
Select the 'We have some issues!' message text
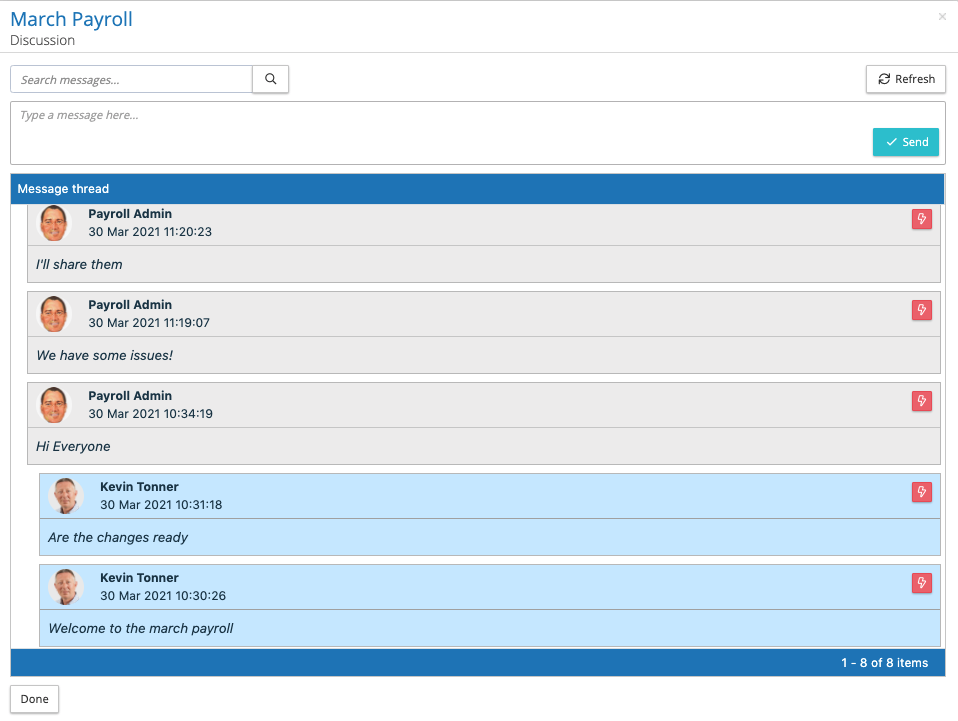(105, 355)
